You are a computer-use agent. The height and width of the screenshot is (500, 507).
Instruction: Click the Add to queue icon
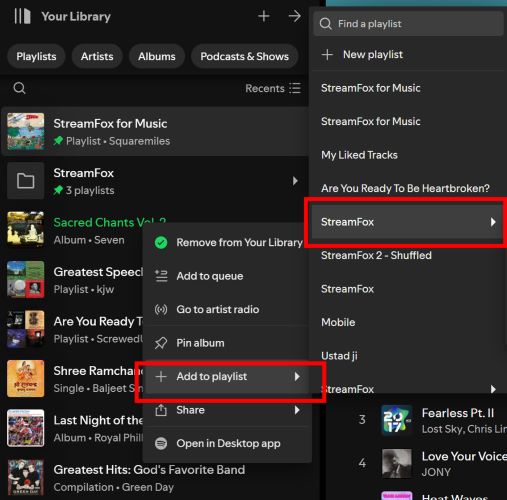(161, 276)
